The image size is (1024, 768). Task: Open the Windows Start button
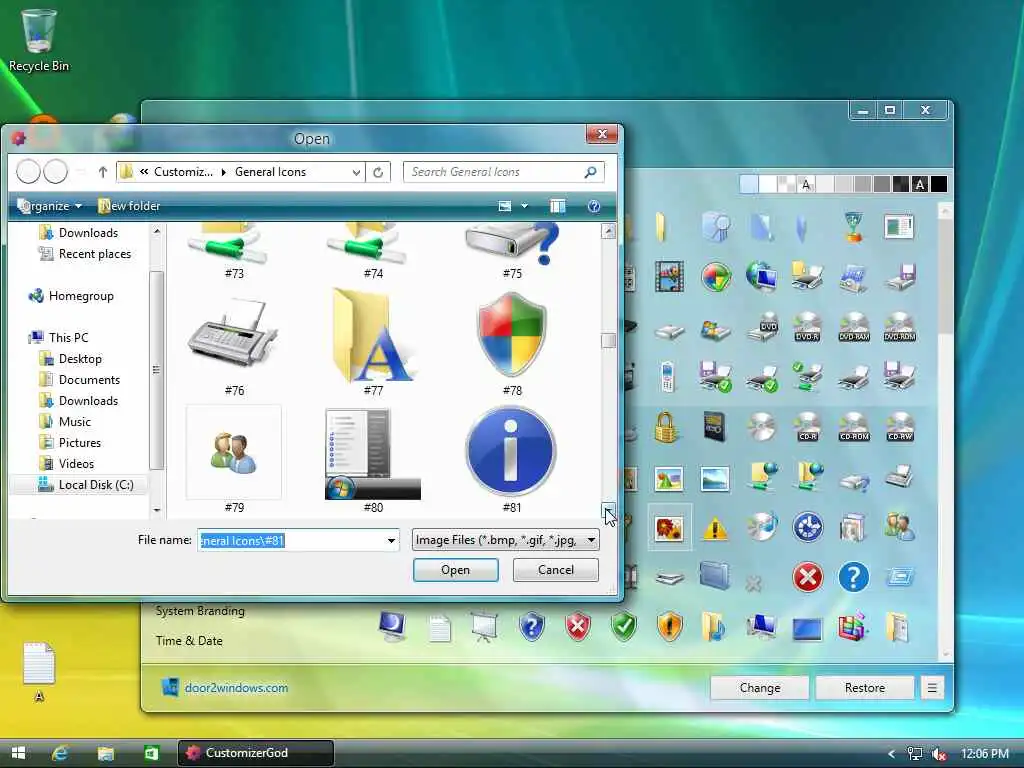[18, 753]
